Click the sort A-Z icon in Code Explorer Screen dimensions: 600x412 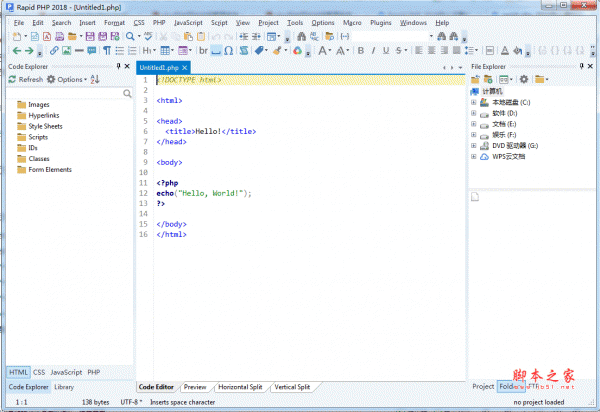tap(95, 79)
